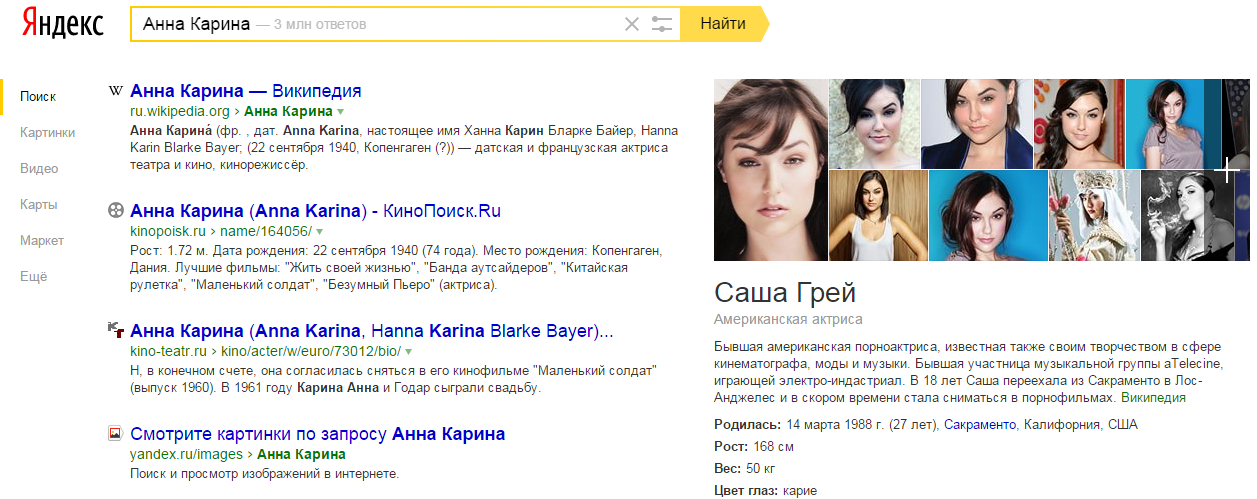The width and height of the screenshot is (1257, 499).
Task: Click the Вес: 50 кг row
Action: [745, 469]
